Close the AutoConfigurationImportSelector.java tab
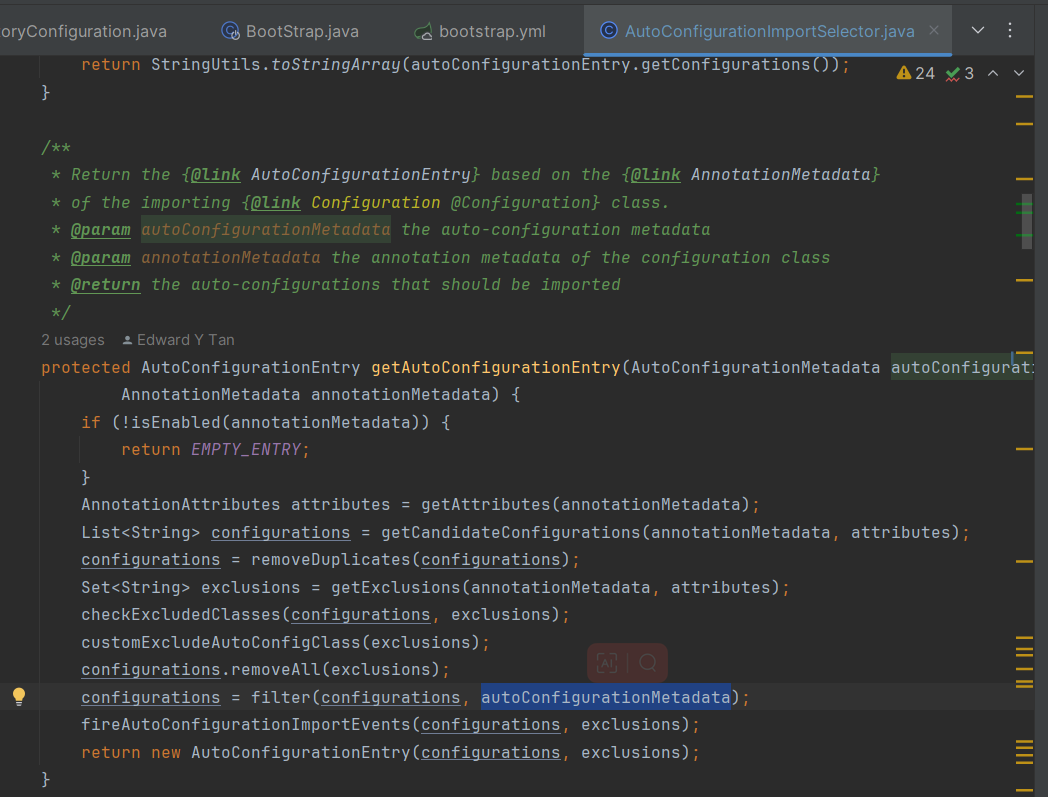The width and height of the screenshot is (1048, 797). click(x=934, y=30)
